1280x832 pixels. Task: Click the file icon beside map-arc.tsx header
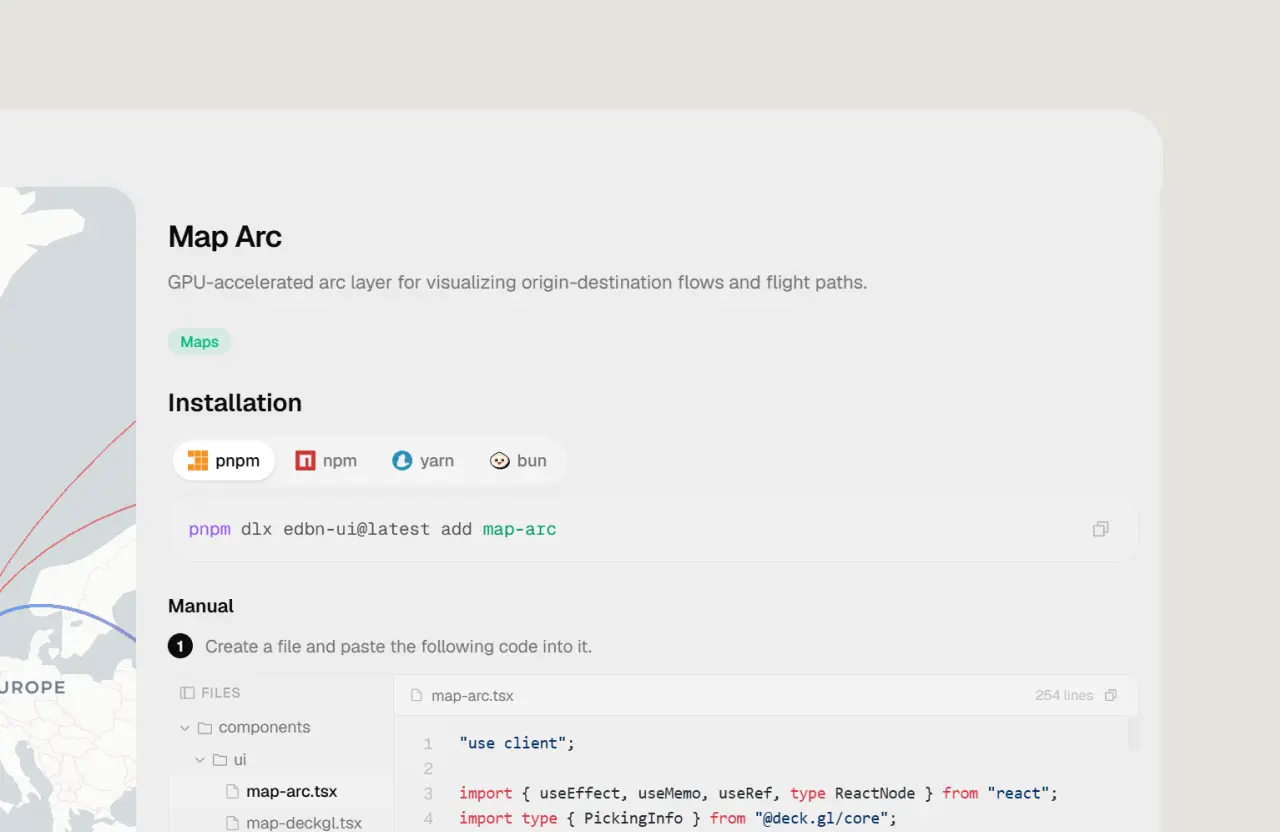tap(417, 695)
